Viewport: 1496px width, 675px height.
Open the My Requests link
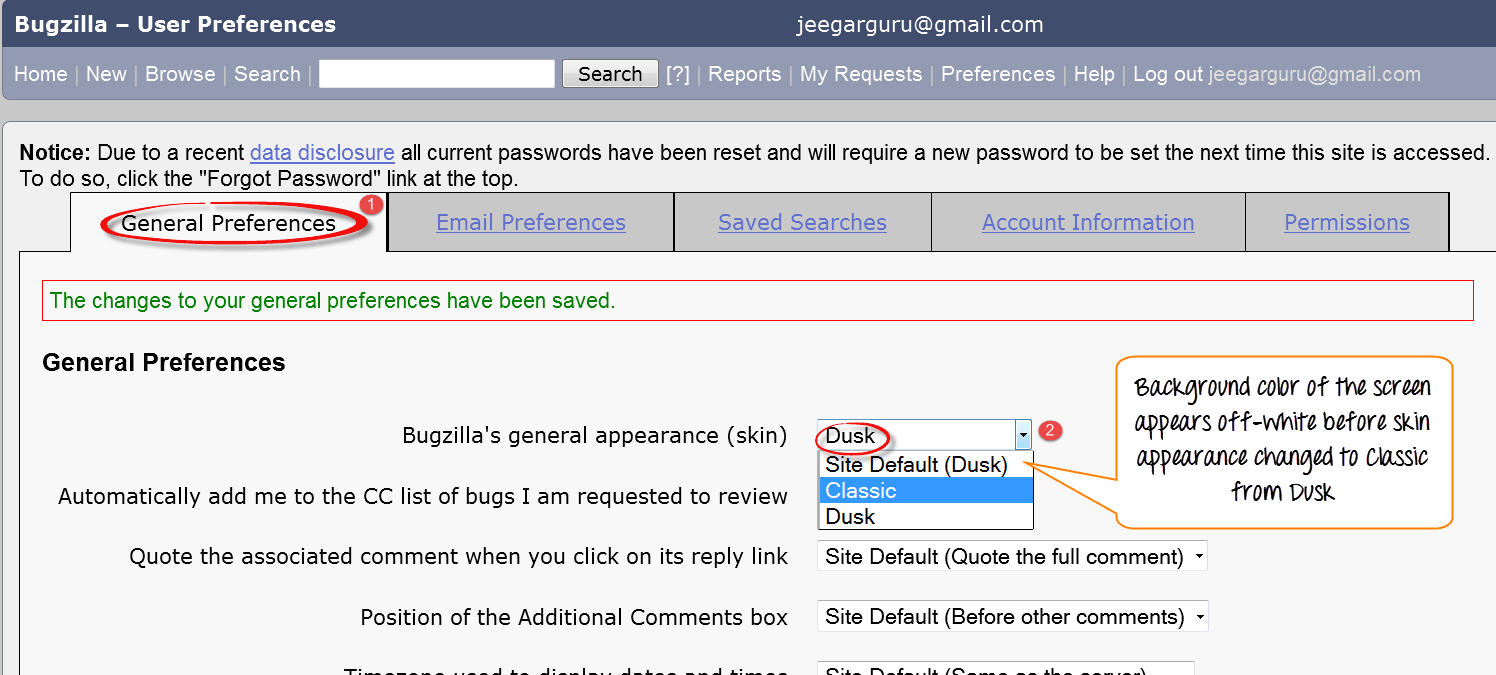[x=860, y=74]
